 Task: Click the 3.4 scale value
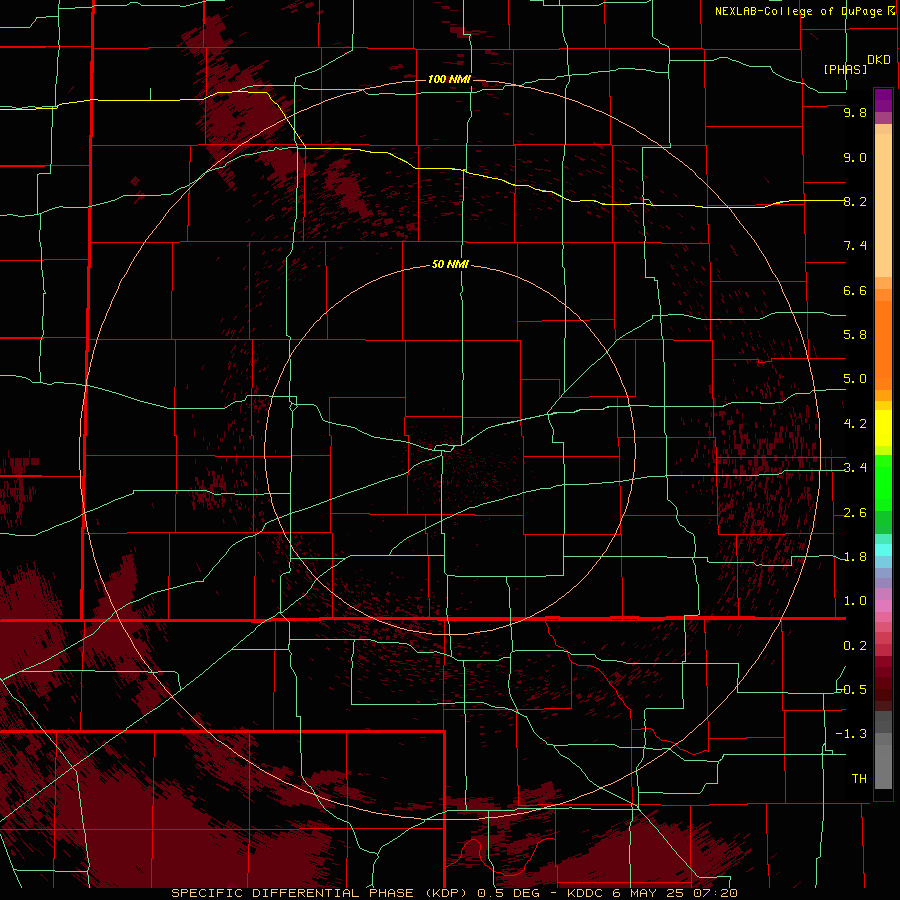tap(855, 468)
